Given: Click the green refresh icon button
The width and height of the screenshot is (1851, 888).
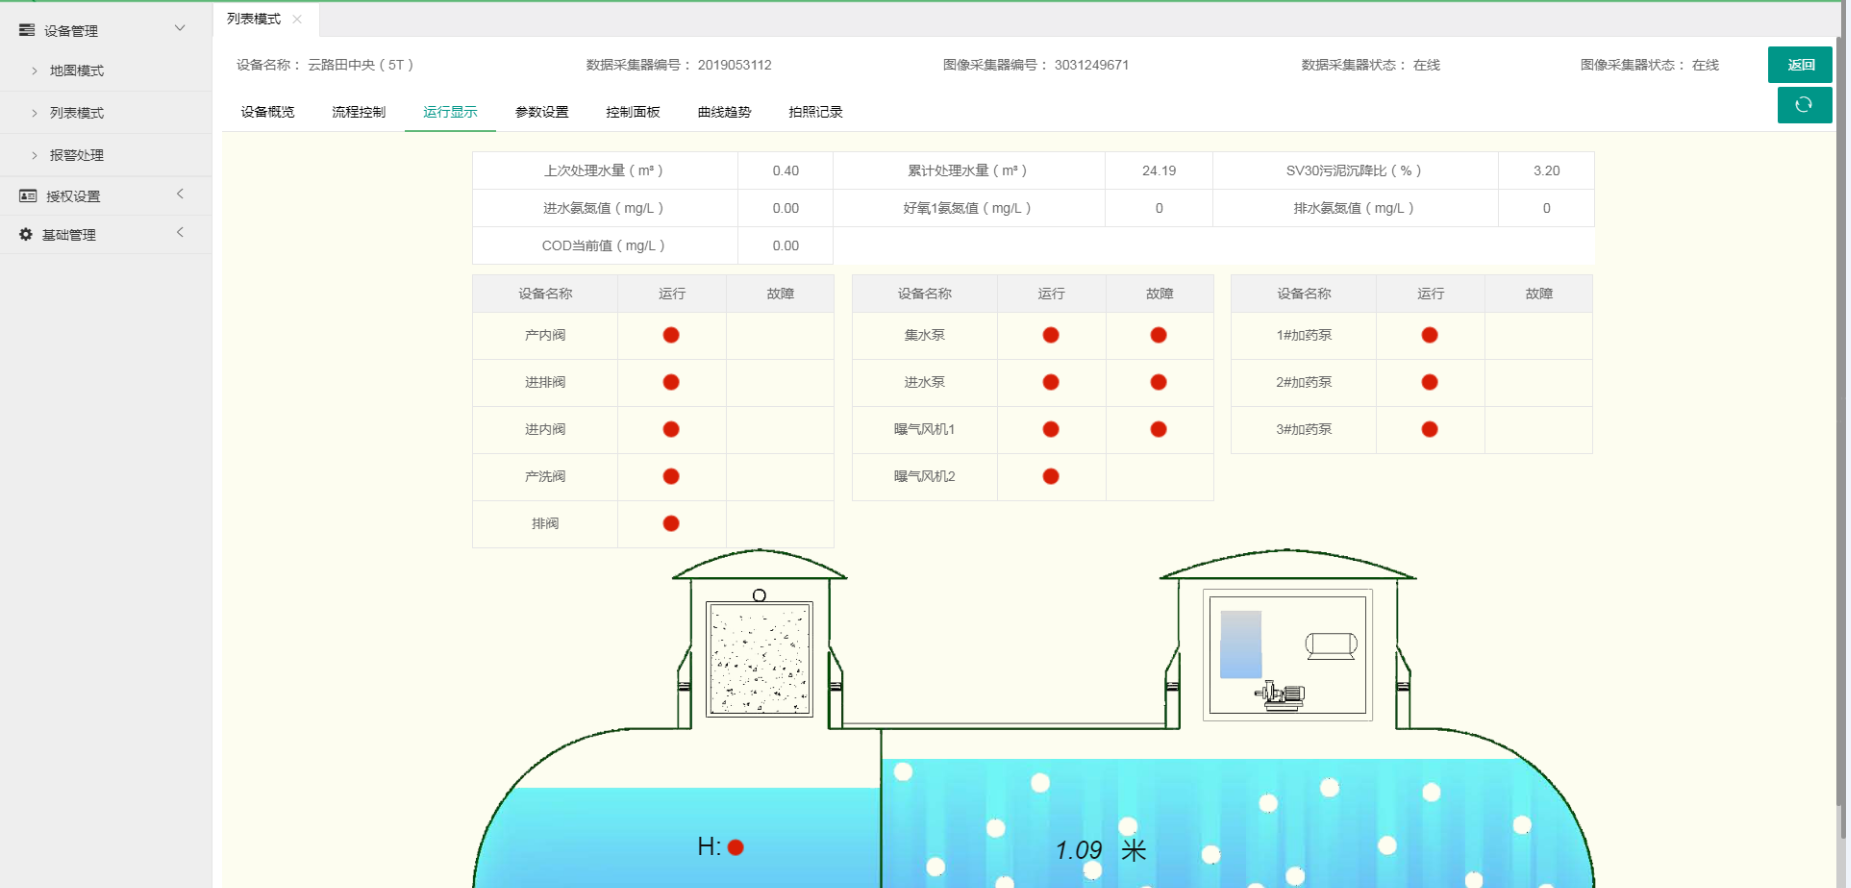Looking at the screenshot, I should coord(1803,105).
